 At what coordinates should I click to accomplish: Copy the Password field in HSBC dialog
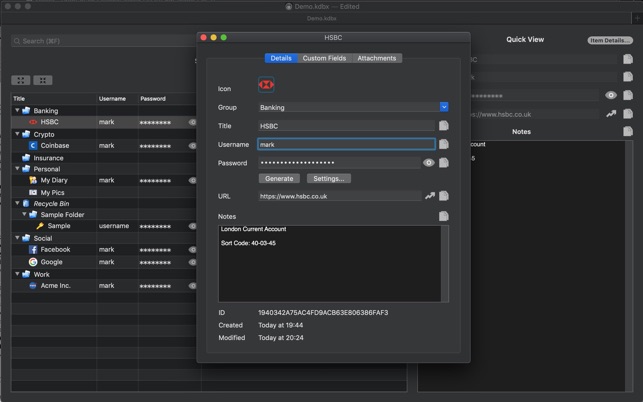[444, 162]
